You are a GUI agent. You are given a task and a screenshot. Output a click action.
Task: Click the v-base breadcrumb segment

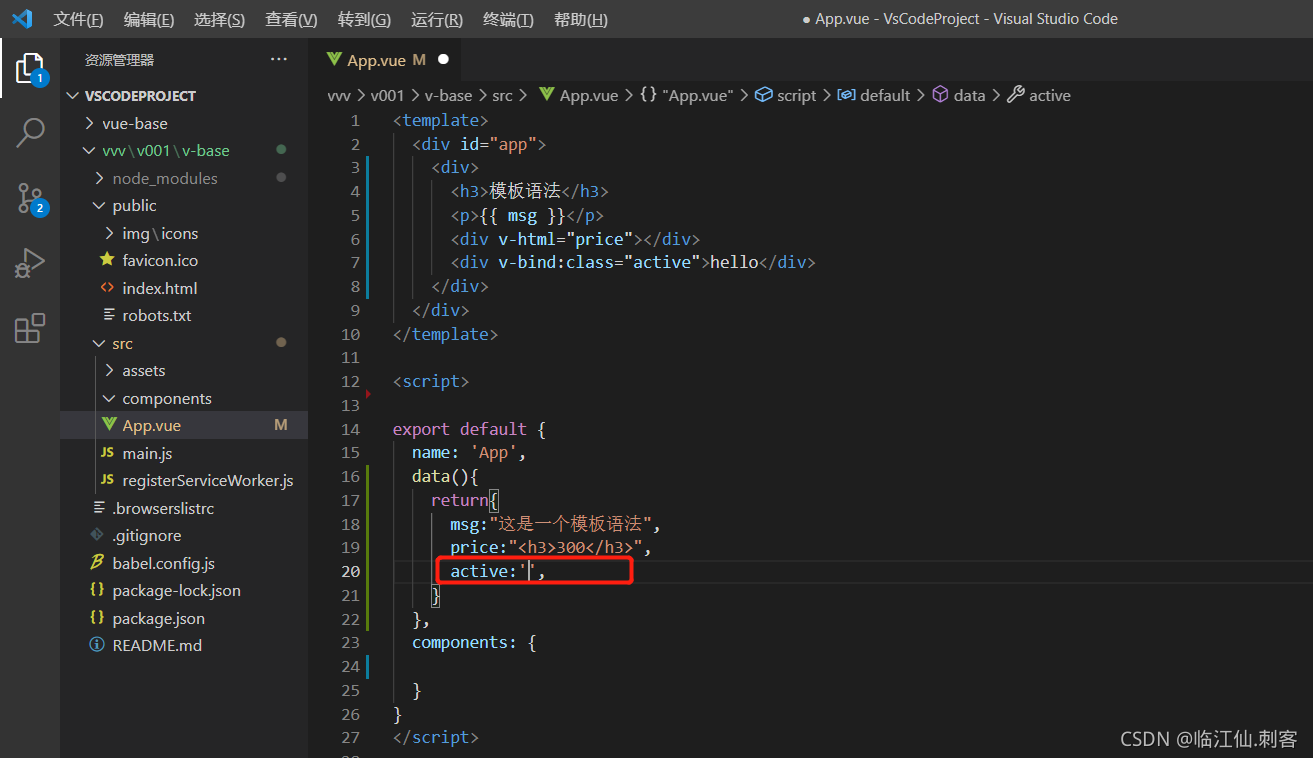[x=448, y=96]
